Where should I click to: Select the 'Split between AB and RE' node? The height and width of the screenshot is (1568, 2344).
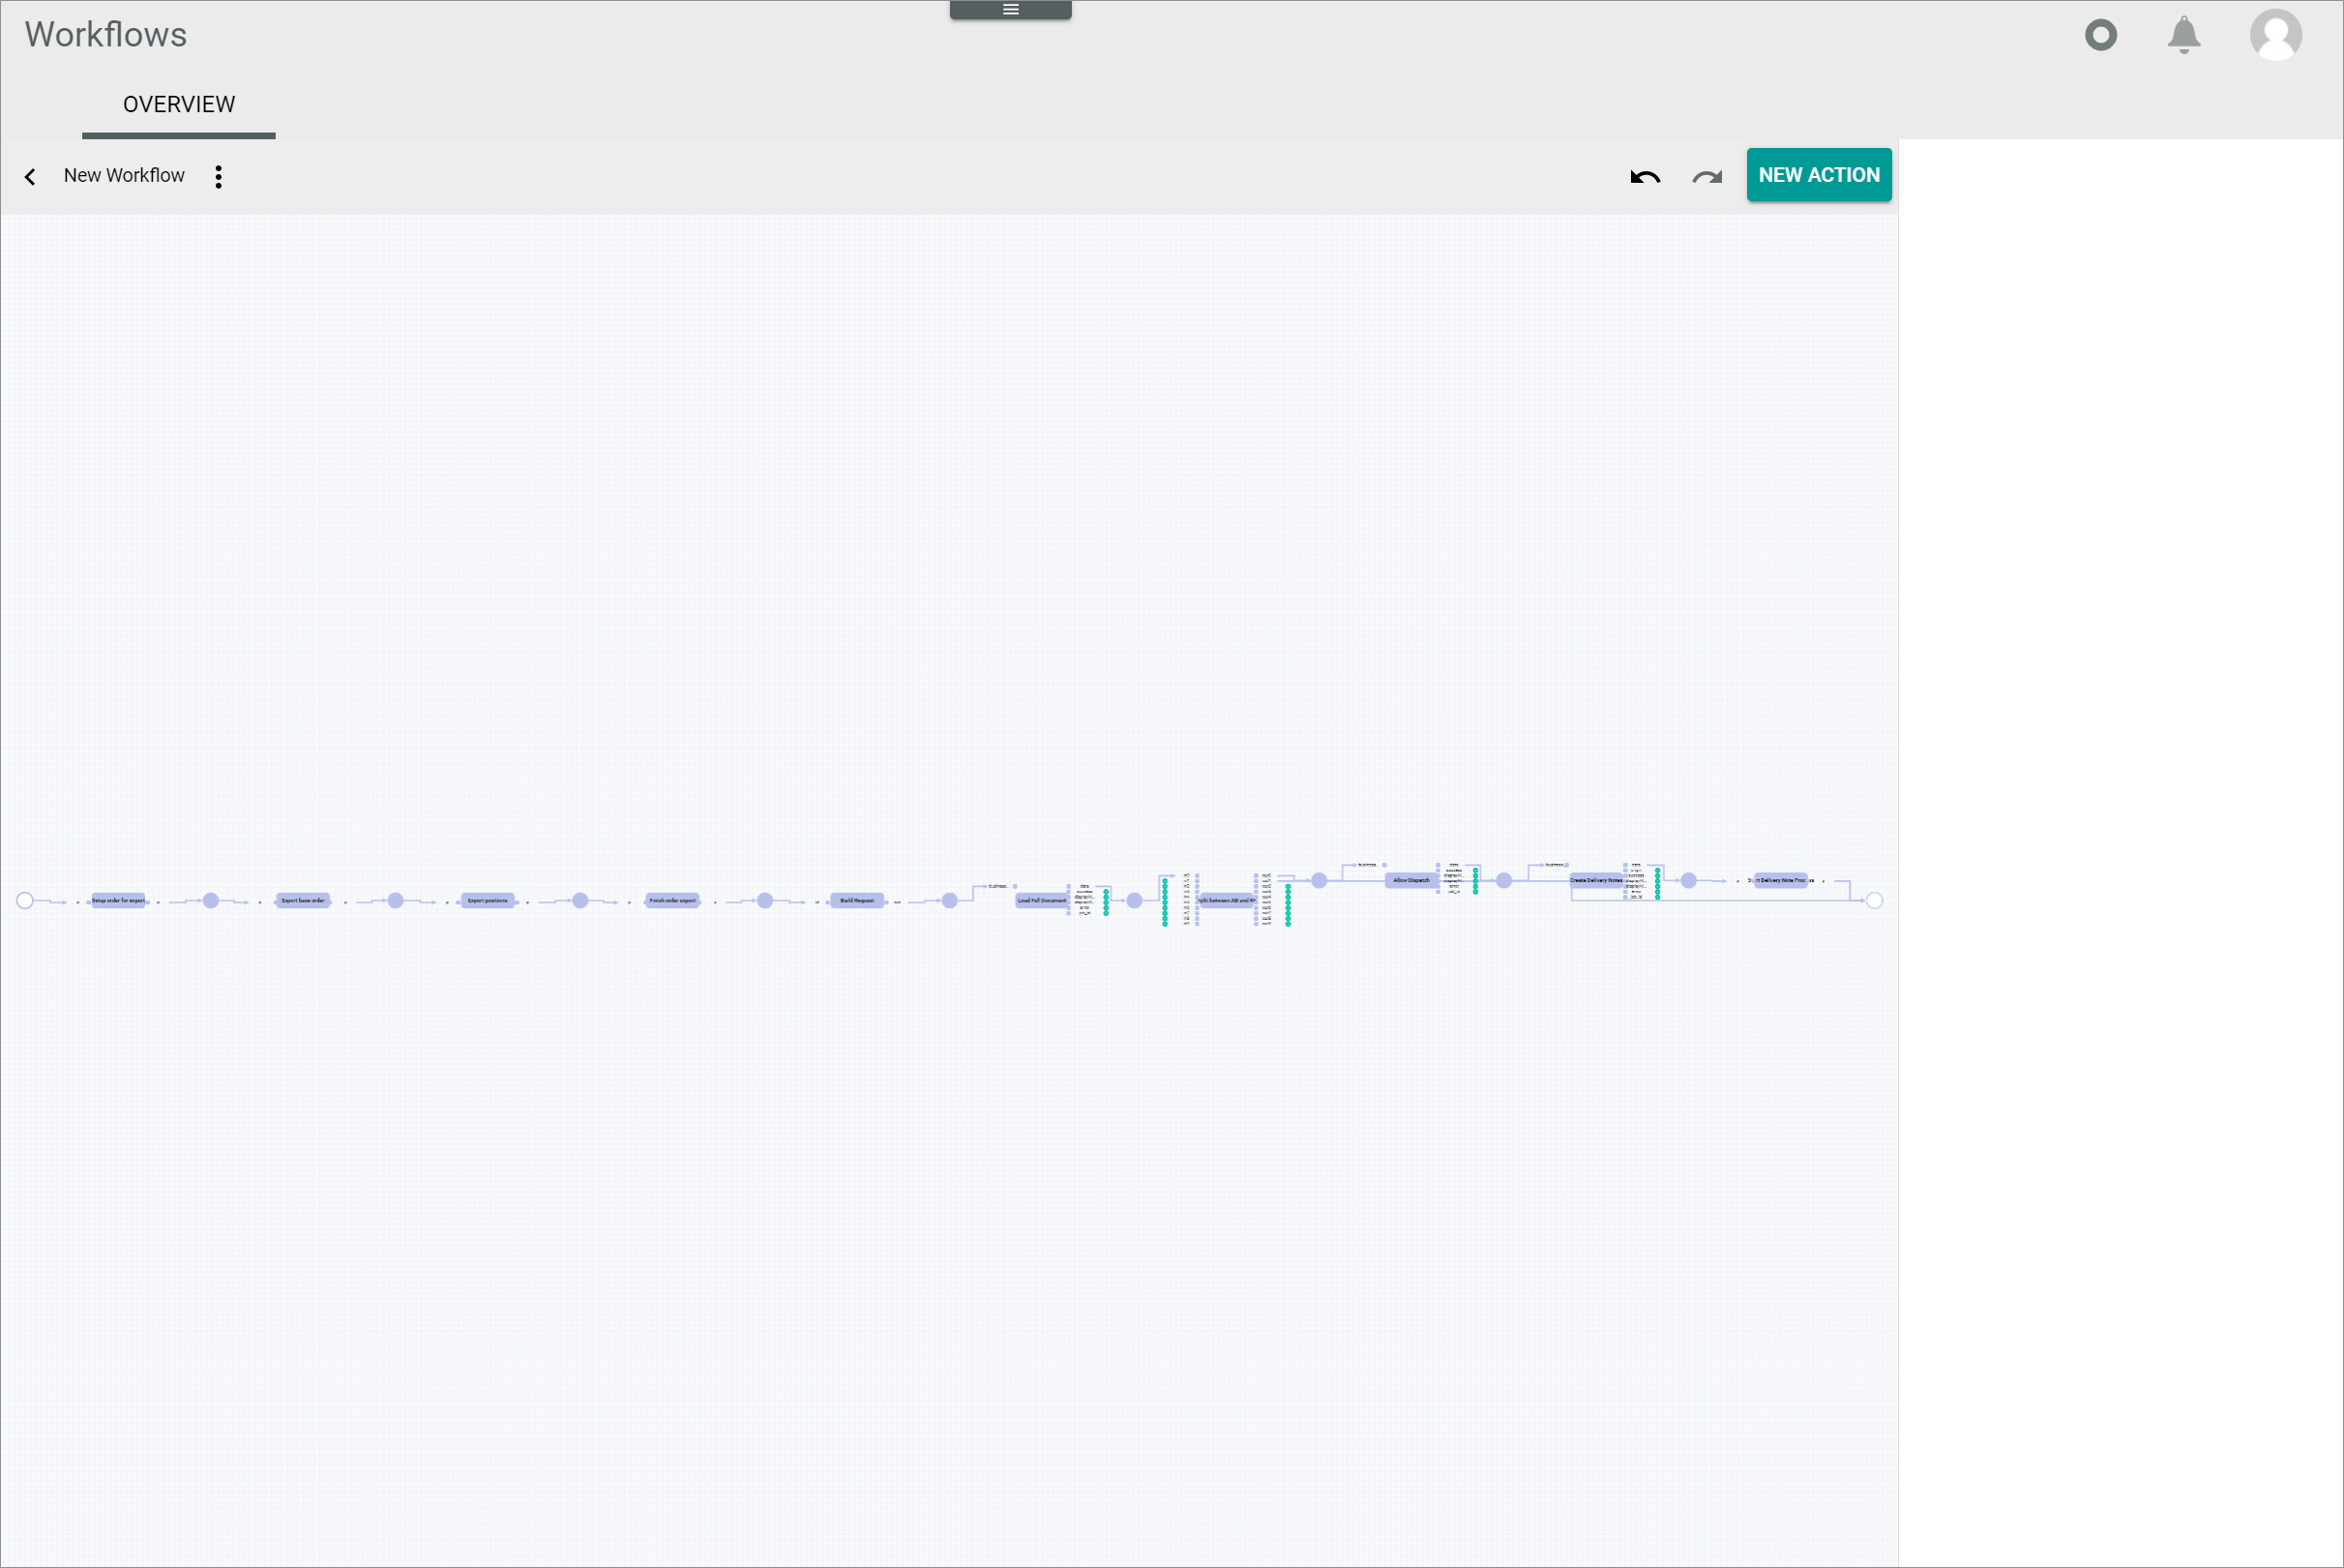click(1227, 901)
